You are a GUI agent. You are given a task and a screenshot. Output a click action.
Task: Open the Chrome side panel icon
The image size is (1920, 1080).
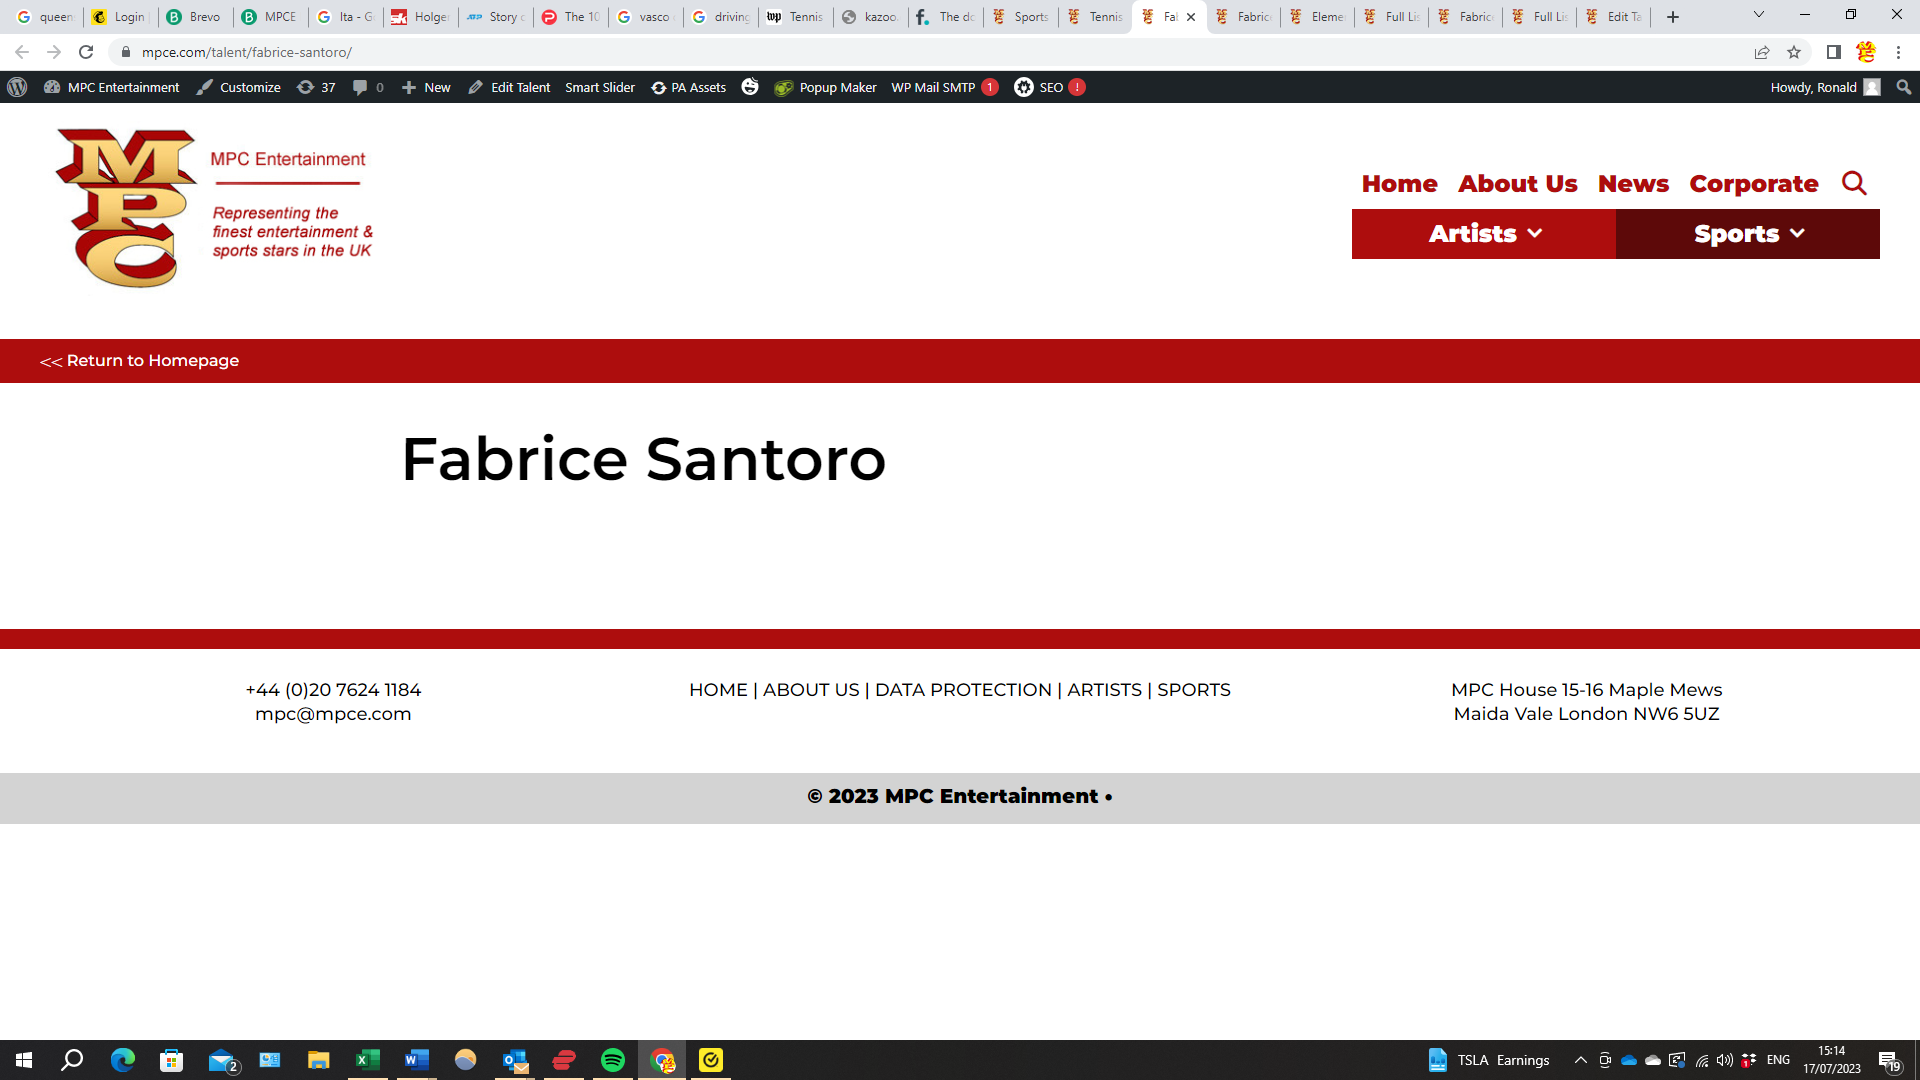coord(1833,52)
